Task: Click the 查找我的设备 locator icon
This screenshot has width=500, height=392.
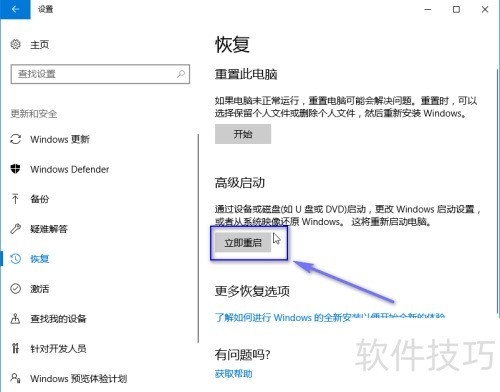Action: pyautogui.click(x=16, y=319)
